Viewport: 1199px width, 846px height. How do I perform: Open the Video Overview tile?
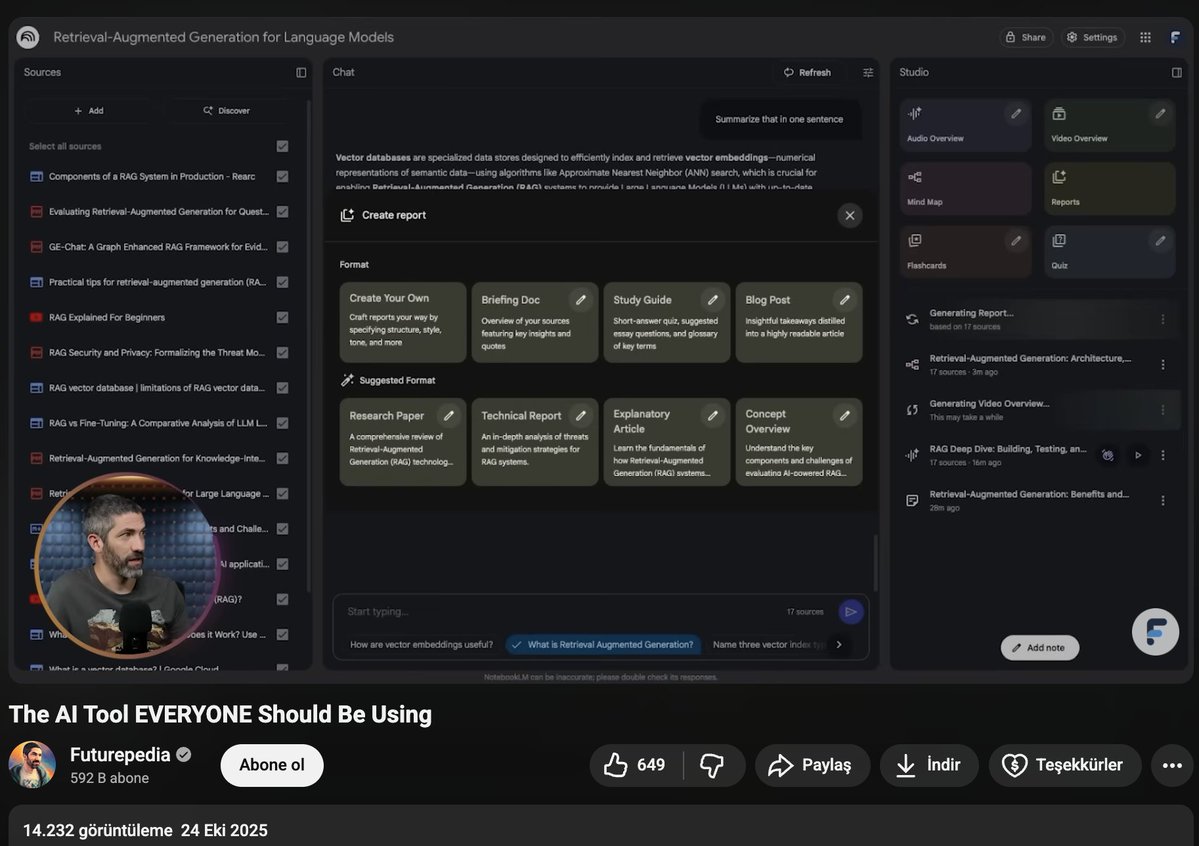pyautogui.click(x=1110, y=125)
